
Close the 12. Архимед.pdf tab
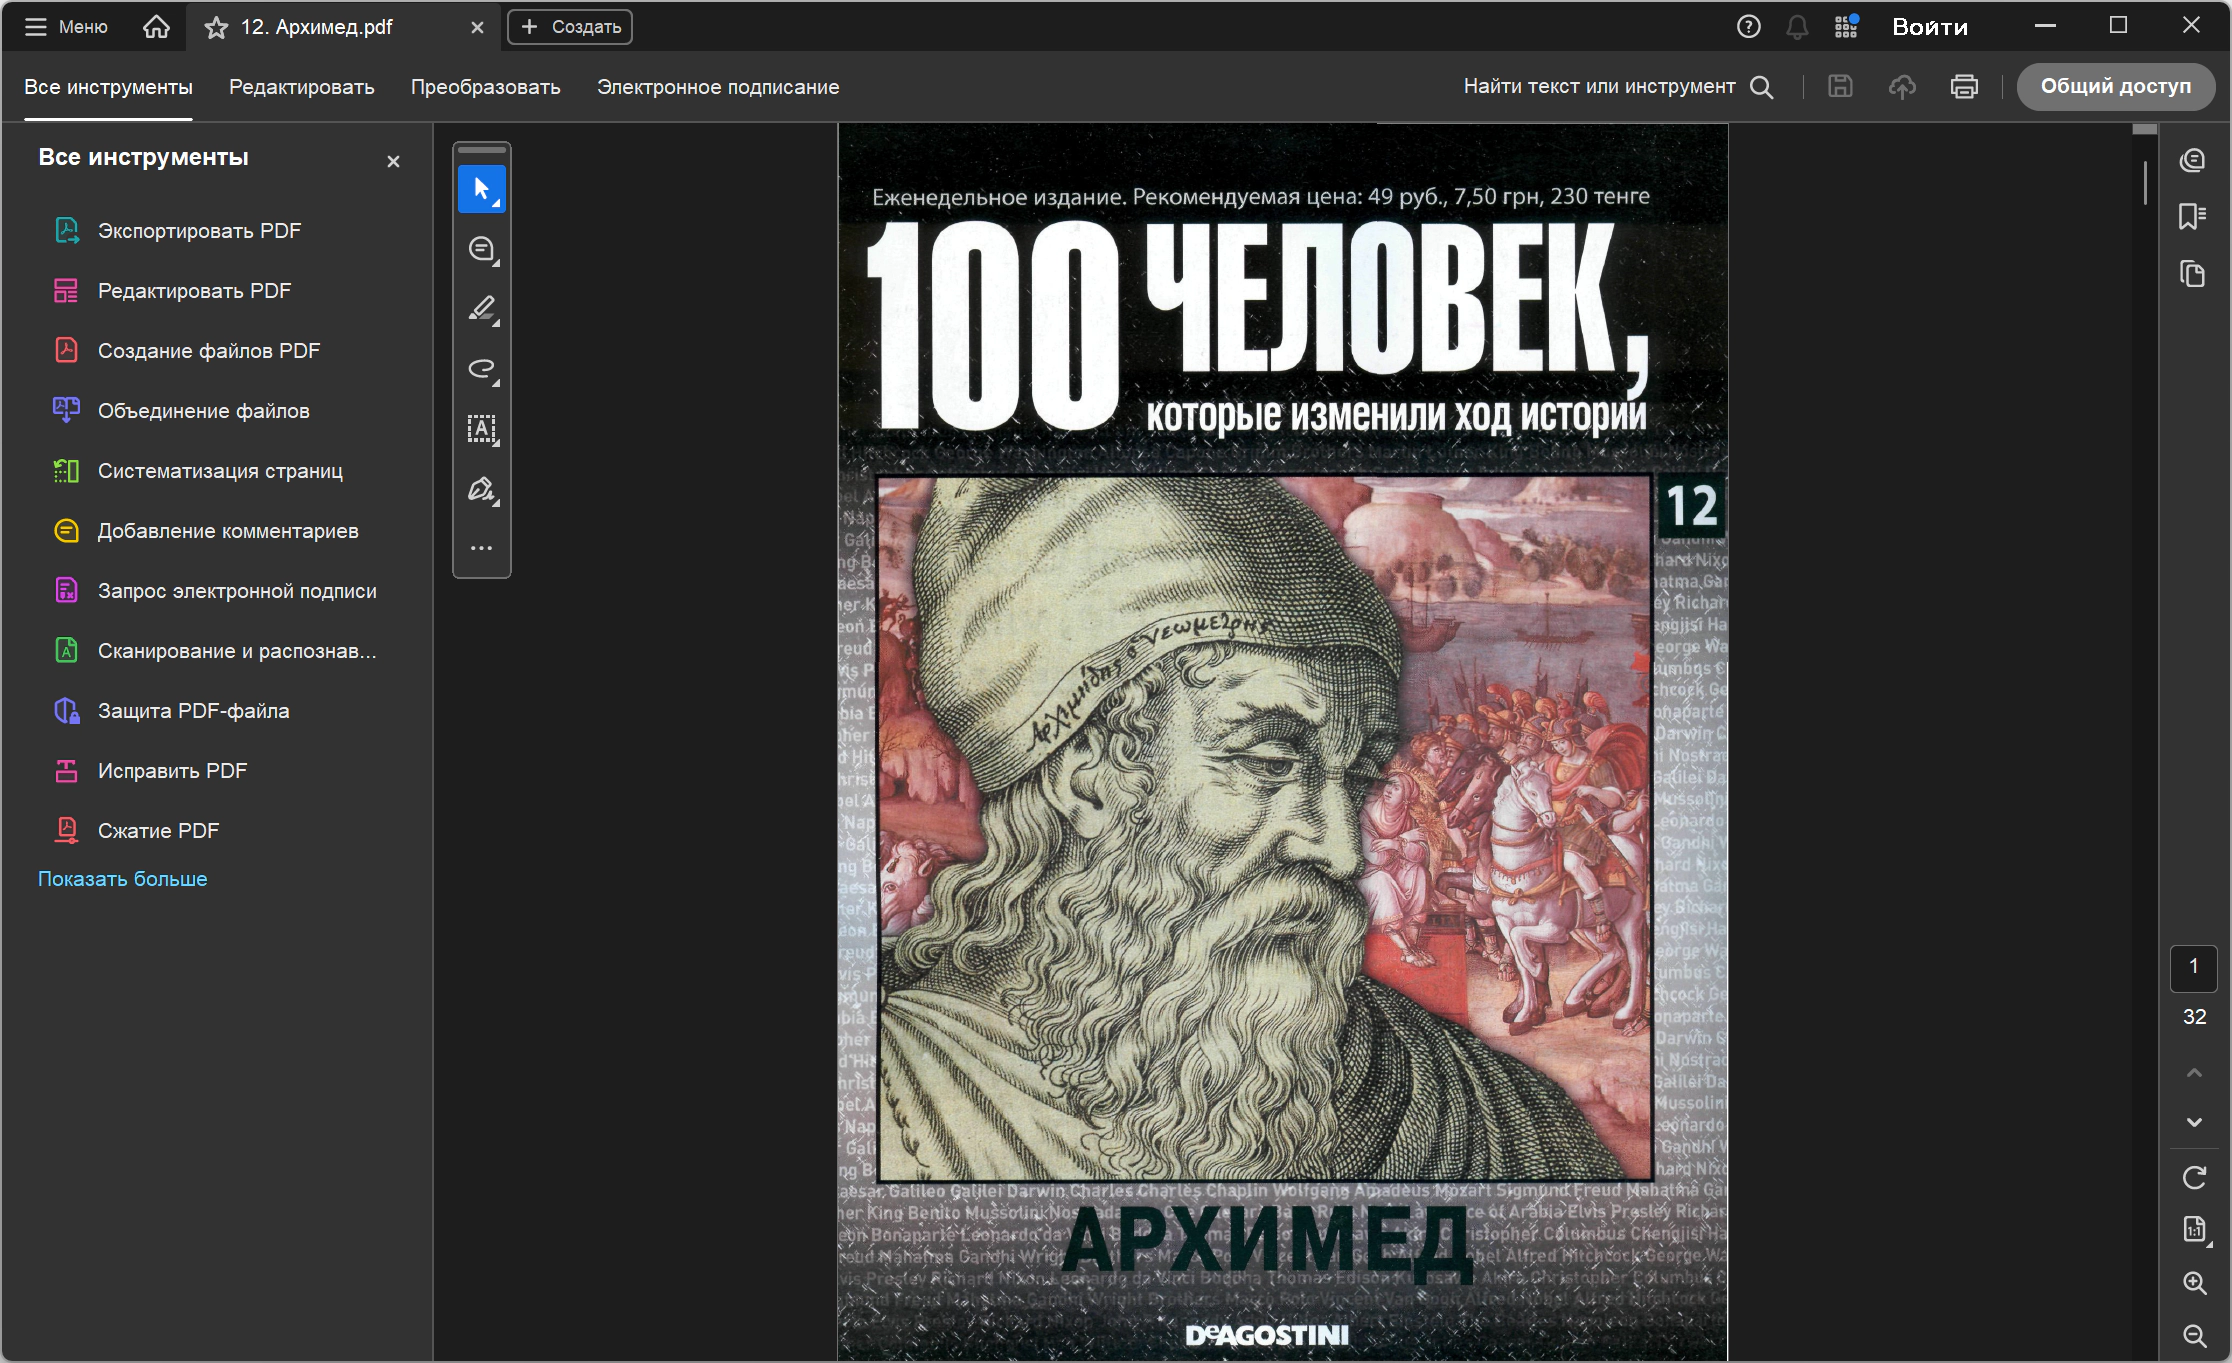(477, 28)
